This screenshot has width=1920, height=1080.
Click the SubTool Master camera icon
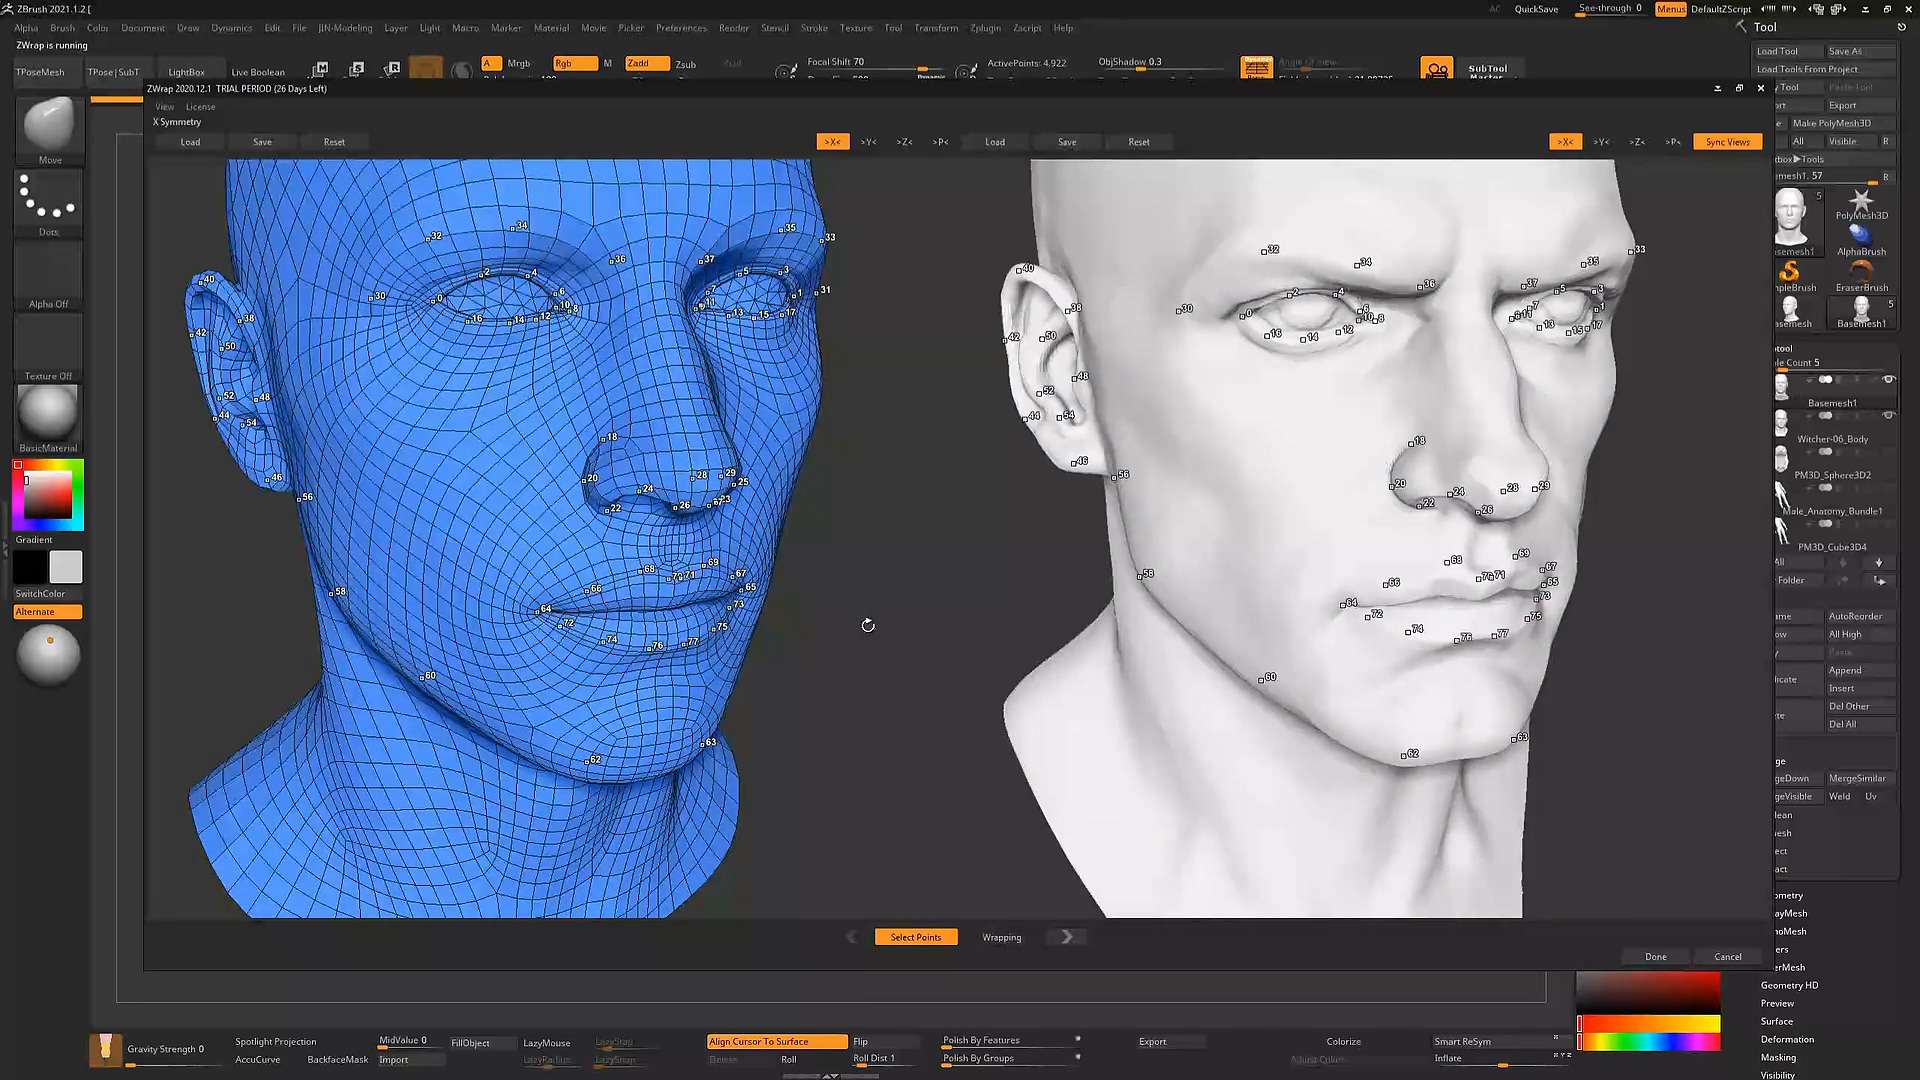(x=1437, y=69)
